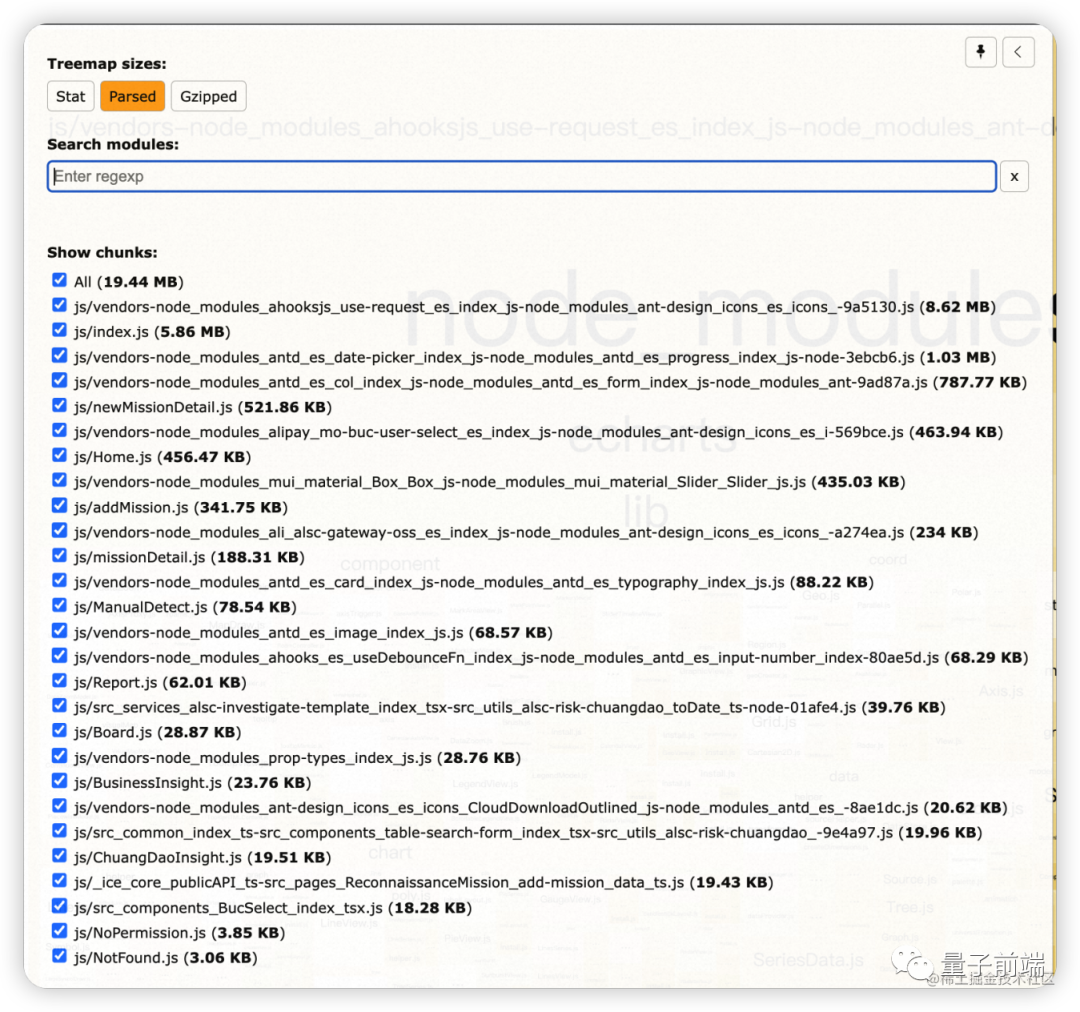Click the All (19.44 MB) label
1080x1012 pixels.
[x=129, y=282]
